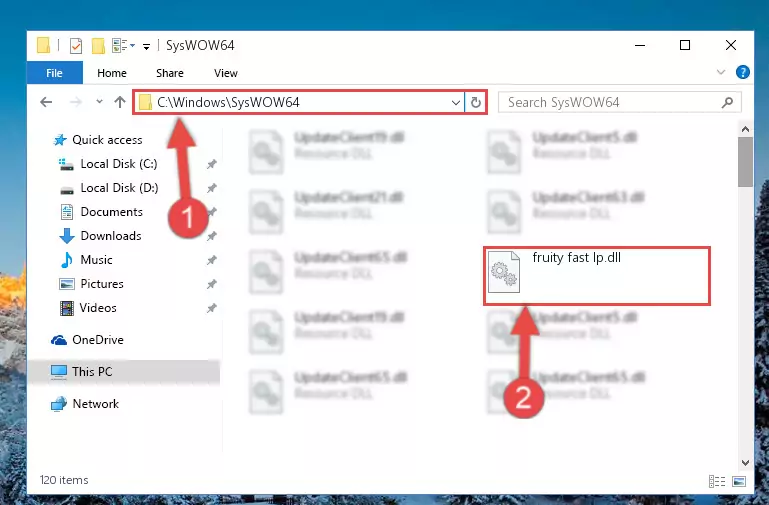Click the pin icon next to Downloads
Viewport: 769px width, 505px height.
pos(211,236)
